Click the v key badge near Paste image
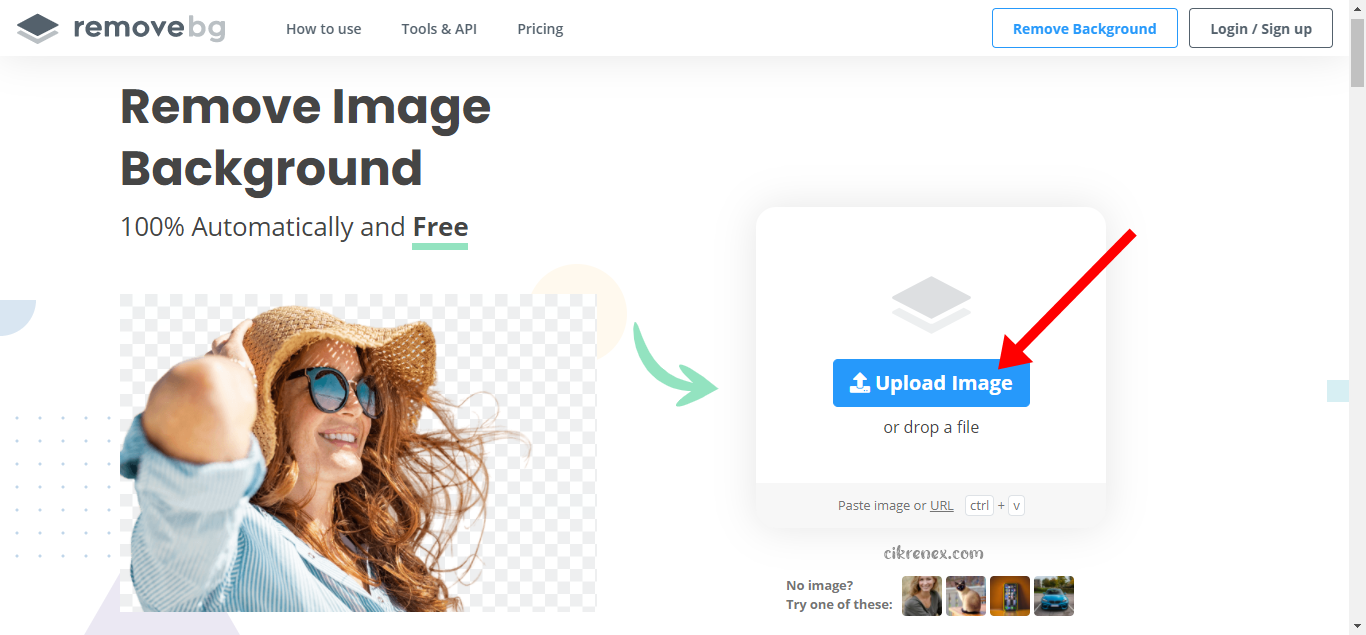 pos(1016,505)
